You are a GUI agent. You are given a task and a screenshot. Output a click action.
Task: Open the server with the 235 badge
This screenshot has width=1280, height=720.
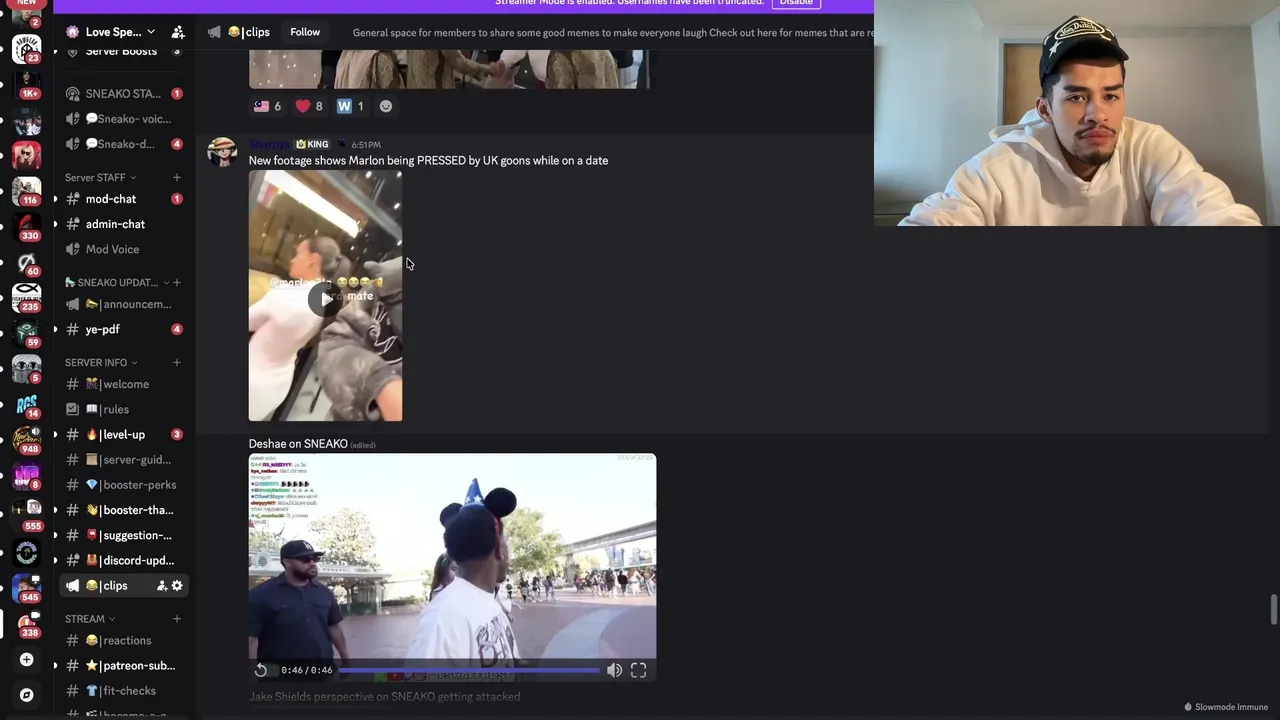click(27, 297)
